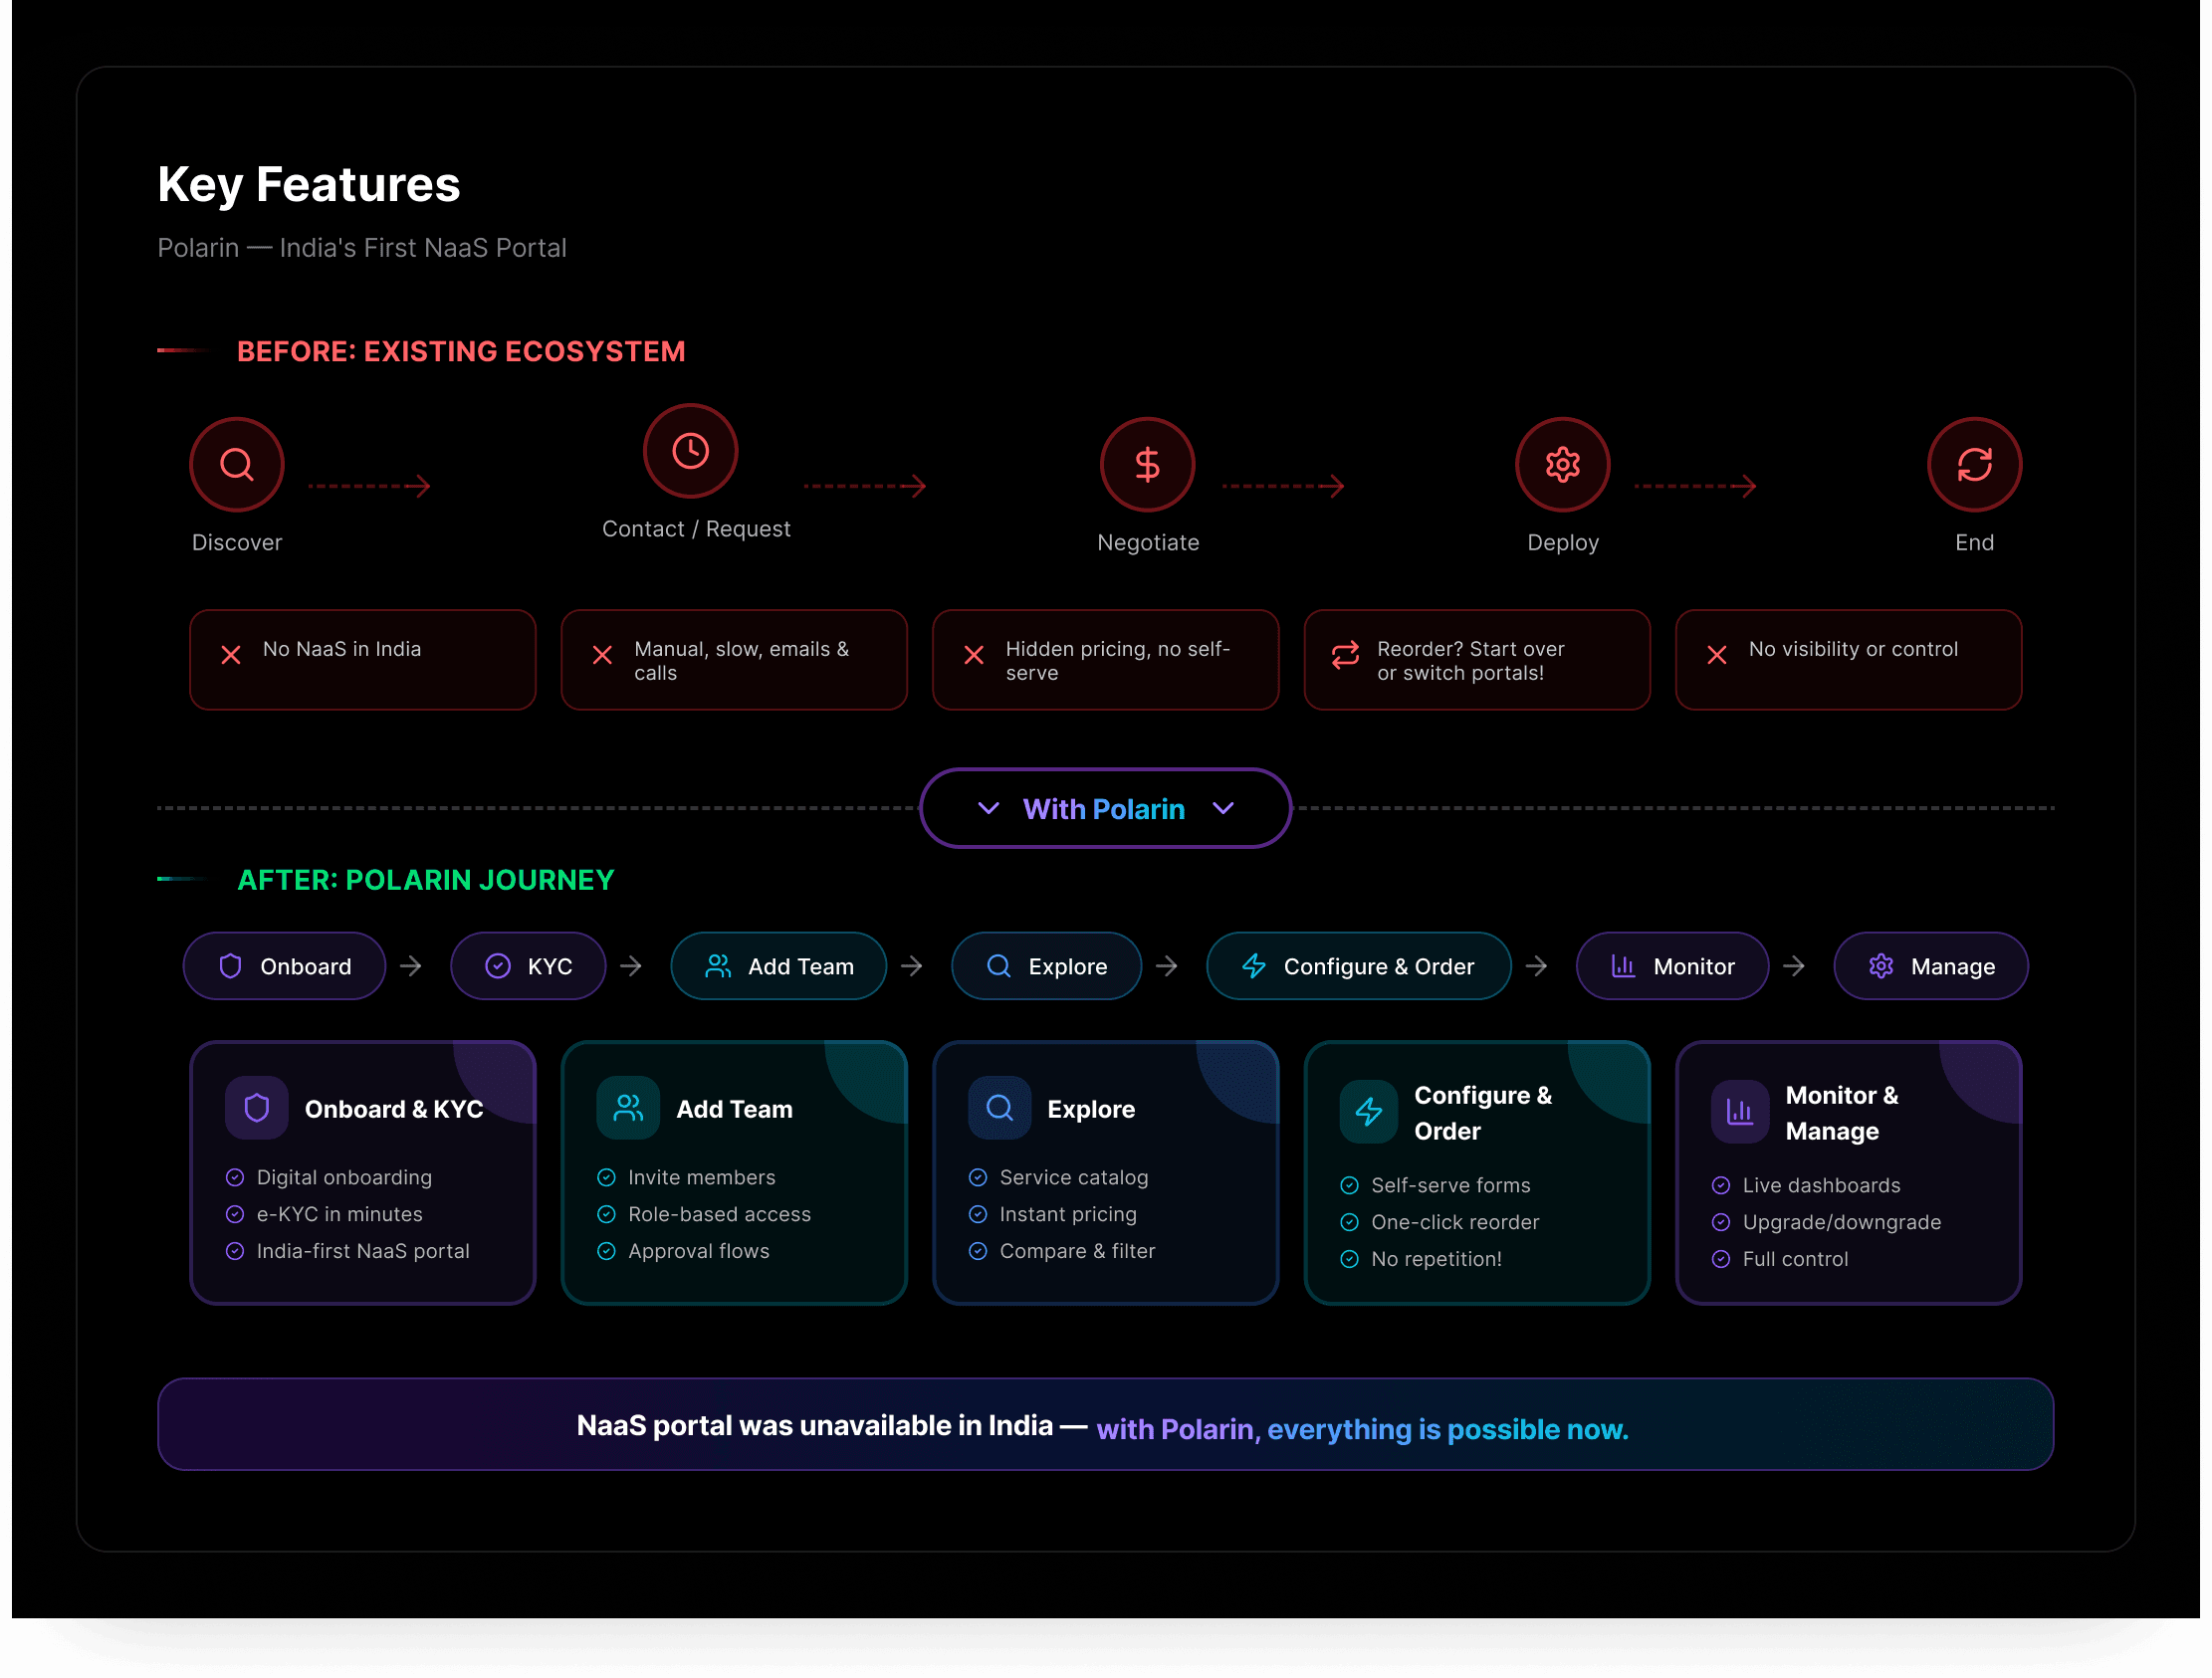2212x1678 pixels.
Task: Click checkmark beside One-click reorder
Action: coord(1349,1222)
